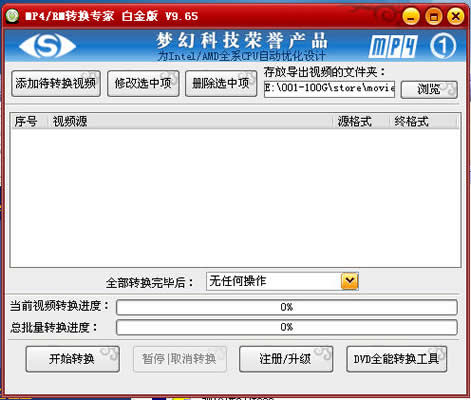The width and height of the screenshot is (471, 400).
Task: Click the MP4 logo in the banner
Action: (393, 46)
